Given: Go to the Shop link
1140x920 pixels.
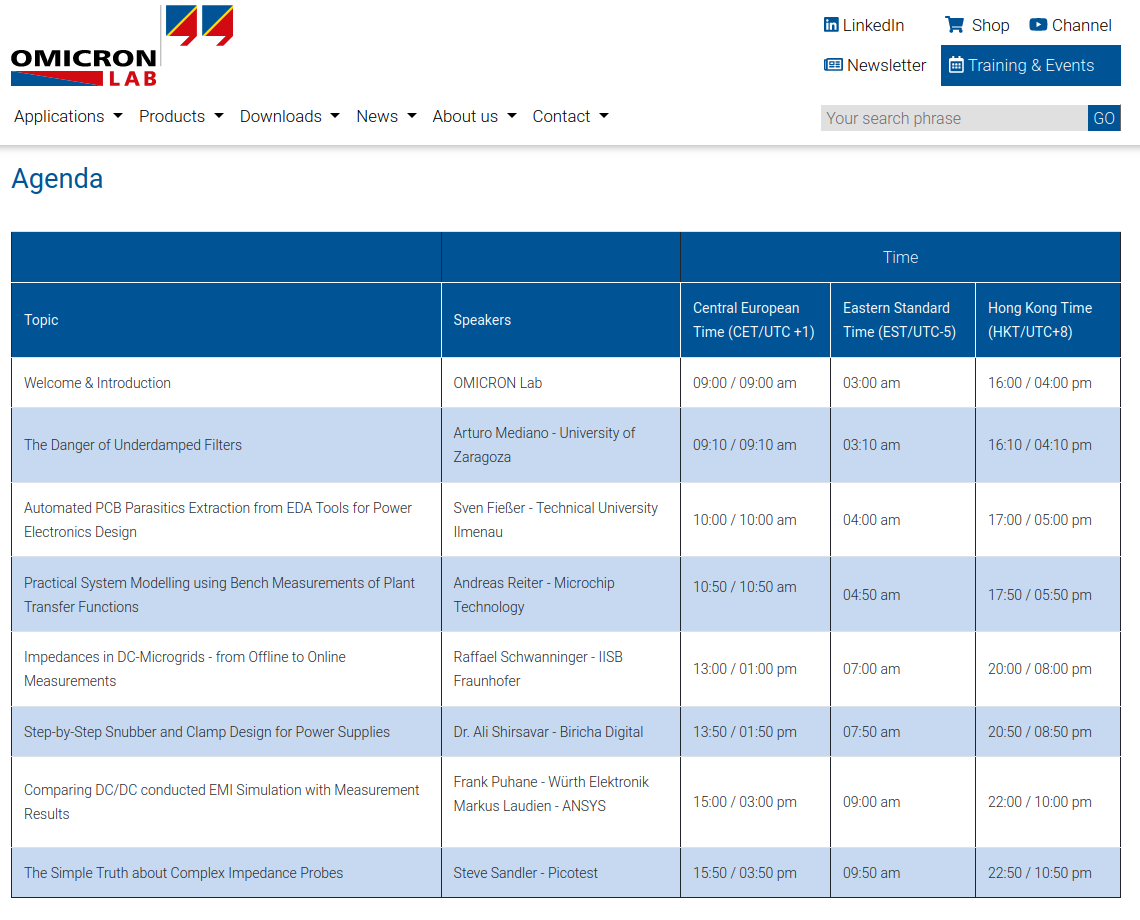Looking at the screenshot, I should (977, 25).
